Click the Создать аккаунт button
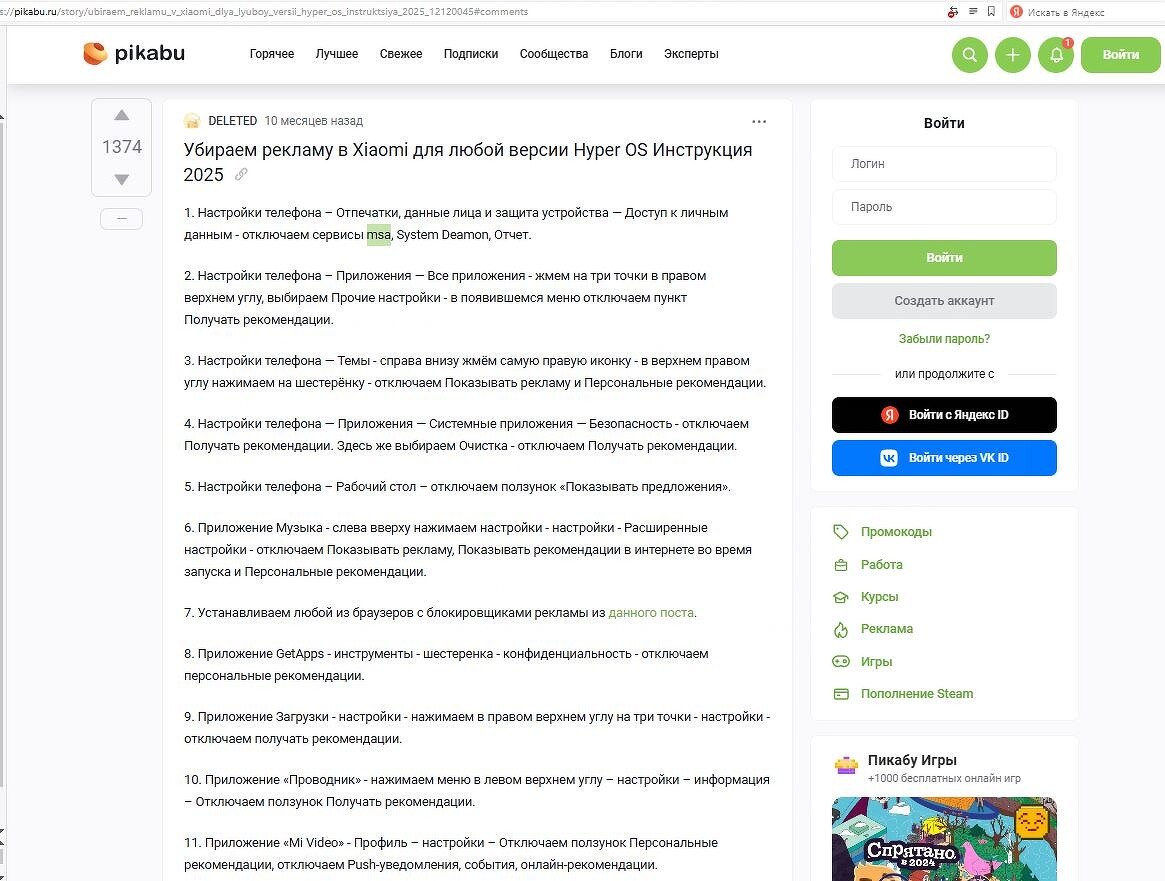The height and width of the screenshot is (881, 1165). (x=944, y=301)
